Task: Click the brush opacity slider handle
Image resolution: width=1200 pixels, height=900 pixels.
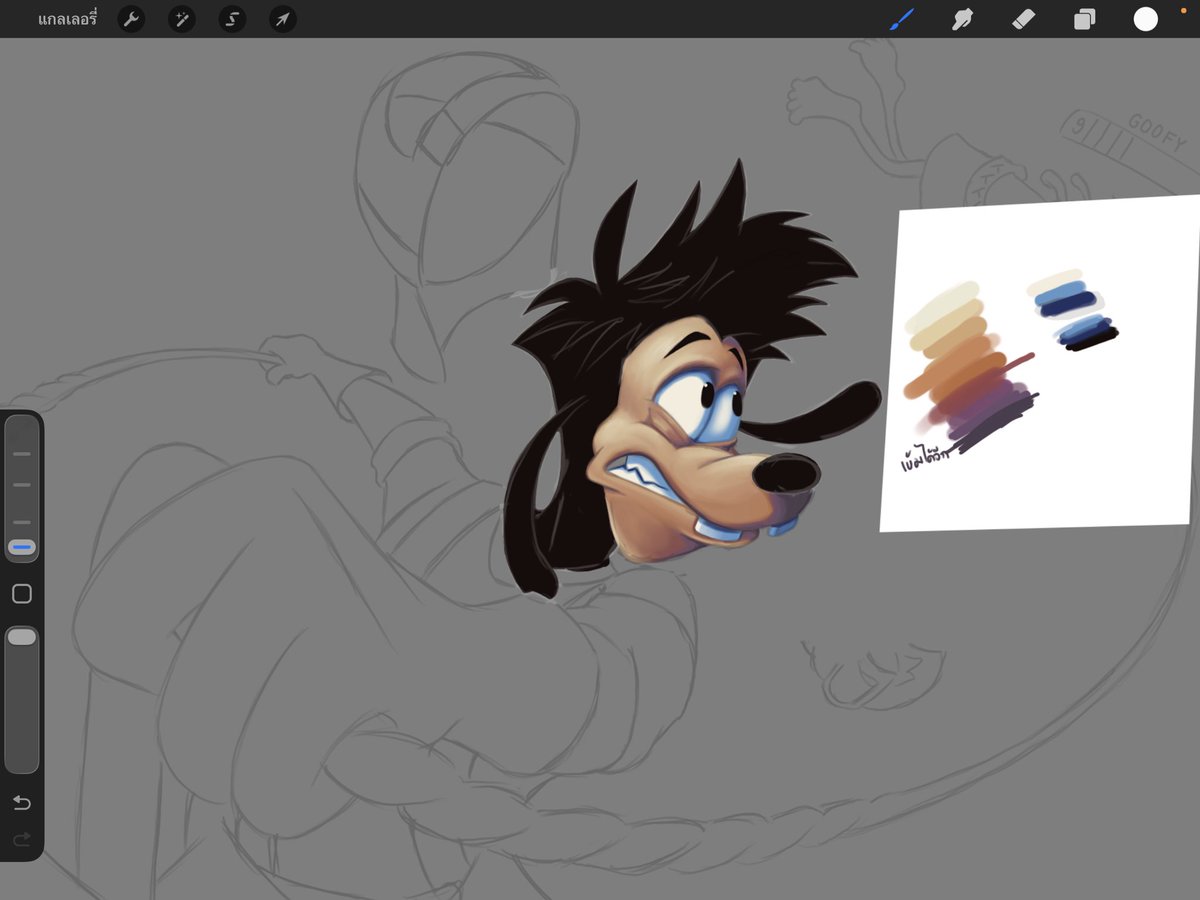Action: click(x=22, y=637)
